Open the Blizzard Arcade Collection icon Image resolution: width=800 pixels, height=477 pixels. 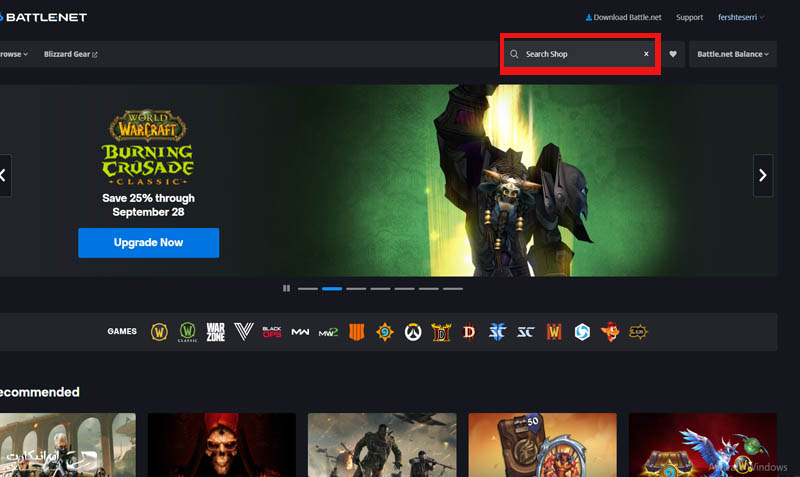(638, 332)
